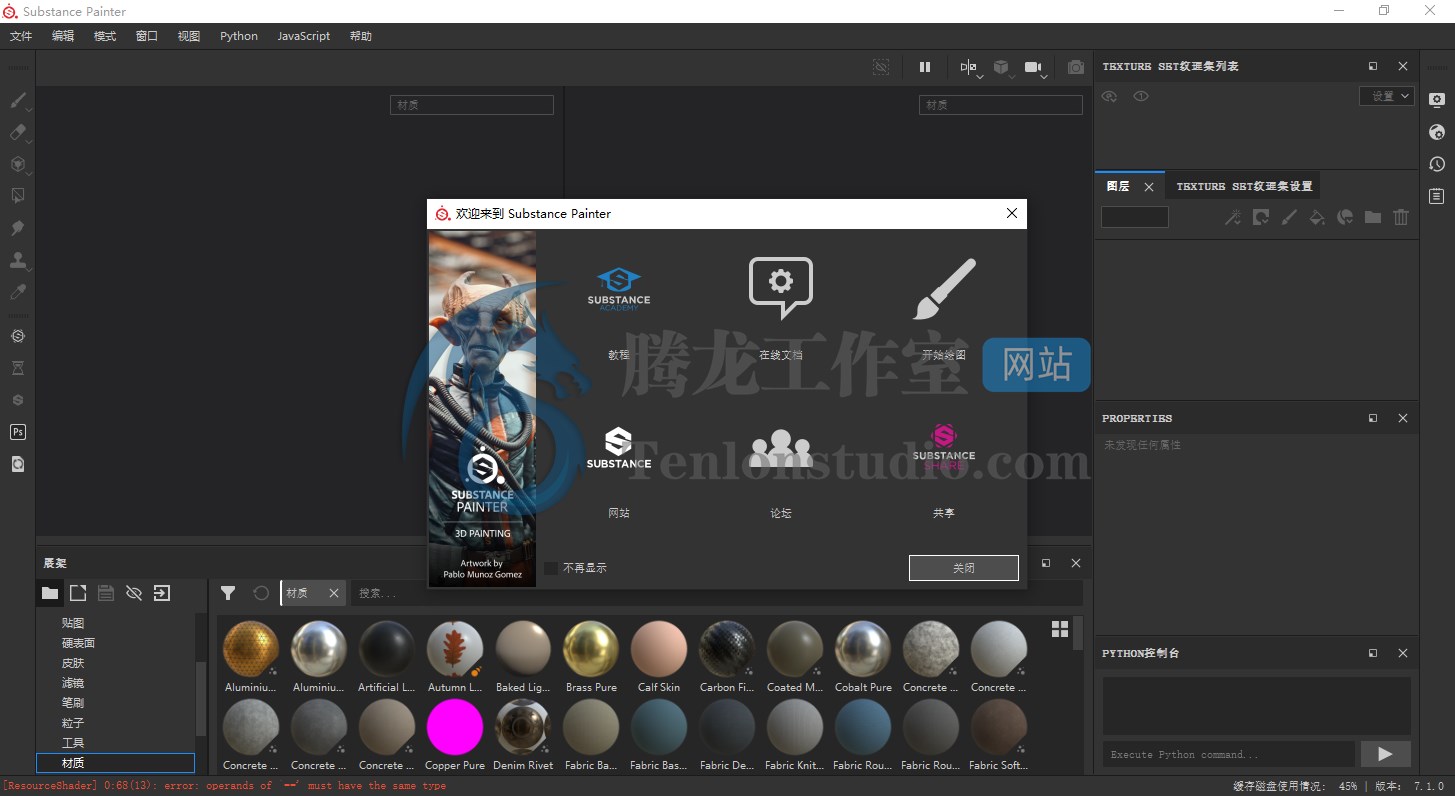Run the Python command with play button
1455x796 pixels.
pyautogui.click(x=1386, y=754)
